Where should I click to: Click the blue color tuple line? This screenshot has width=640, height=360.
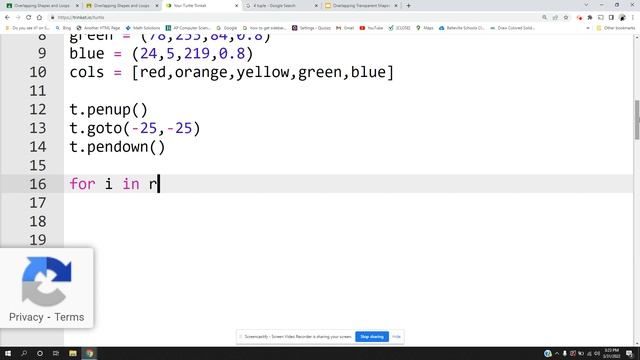161,53
